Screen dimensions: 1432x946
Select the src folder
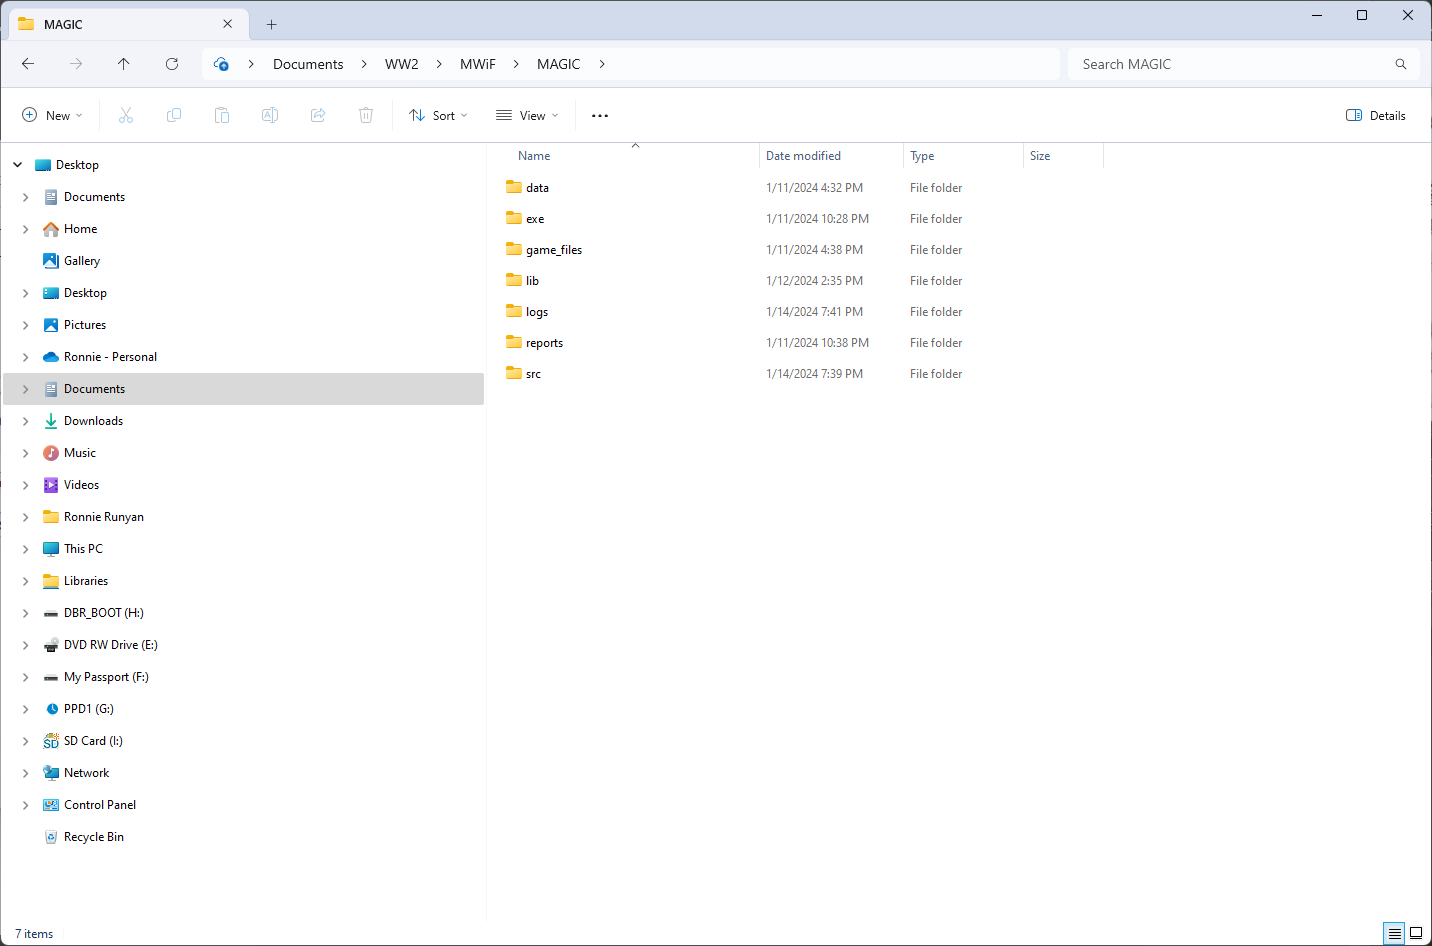[x=533, y=374]
